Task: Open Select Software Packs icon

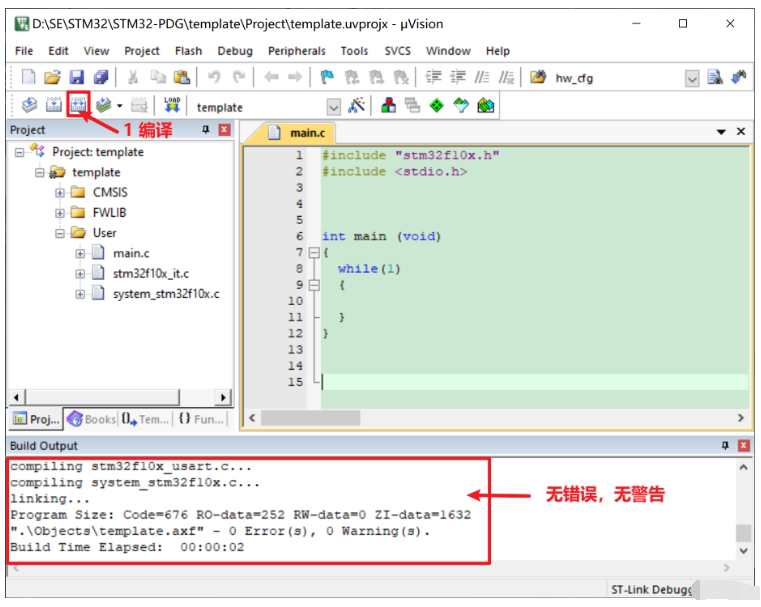Action: [461, 105]
